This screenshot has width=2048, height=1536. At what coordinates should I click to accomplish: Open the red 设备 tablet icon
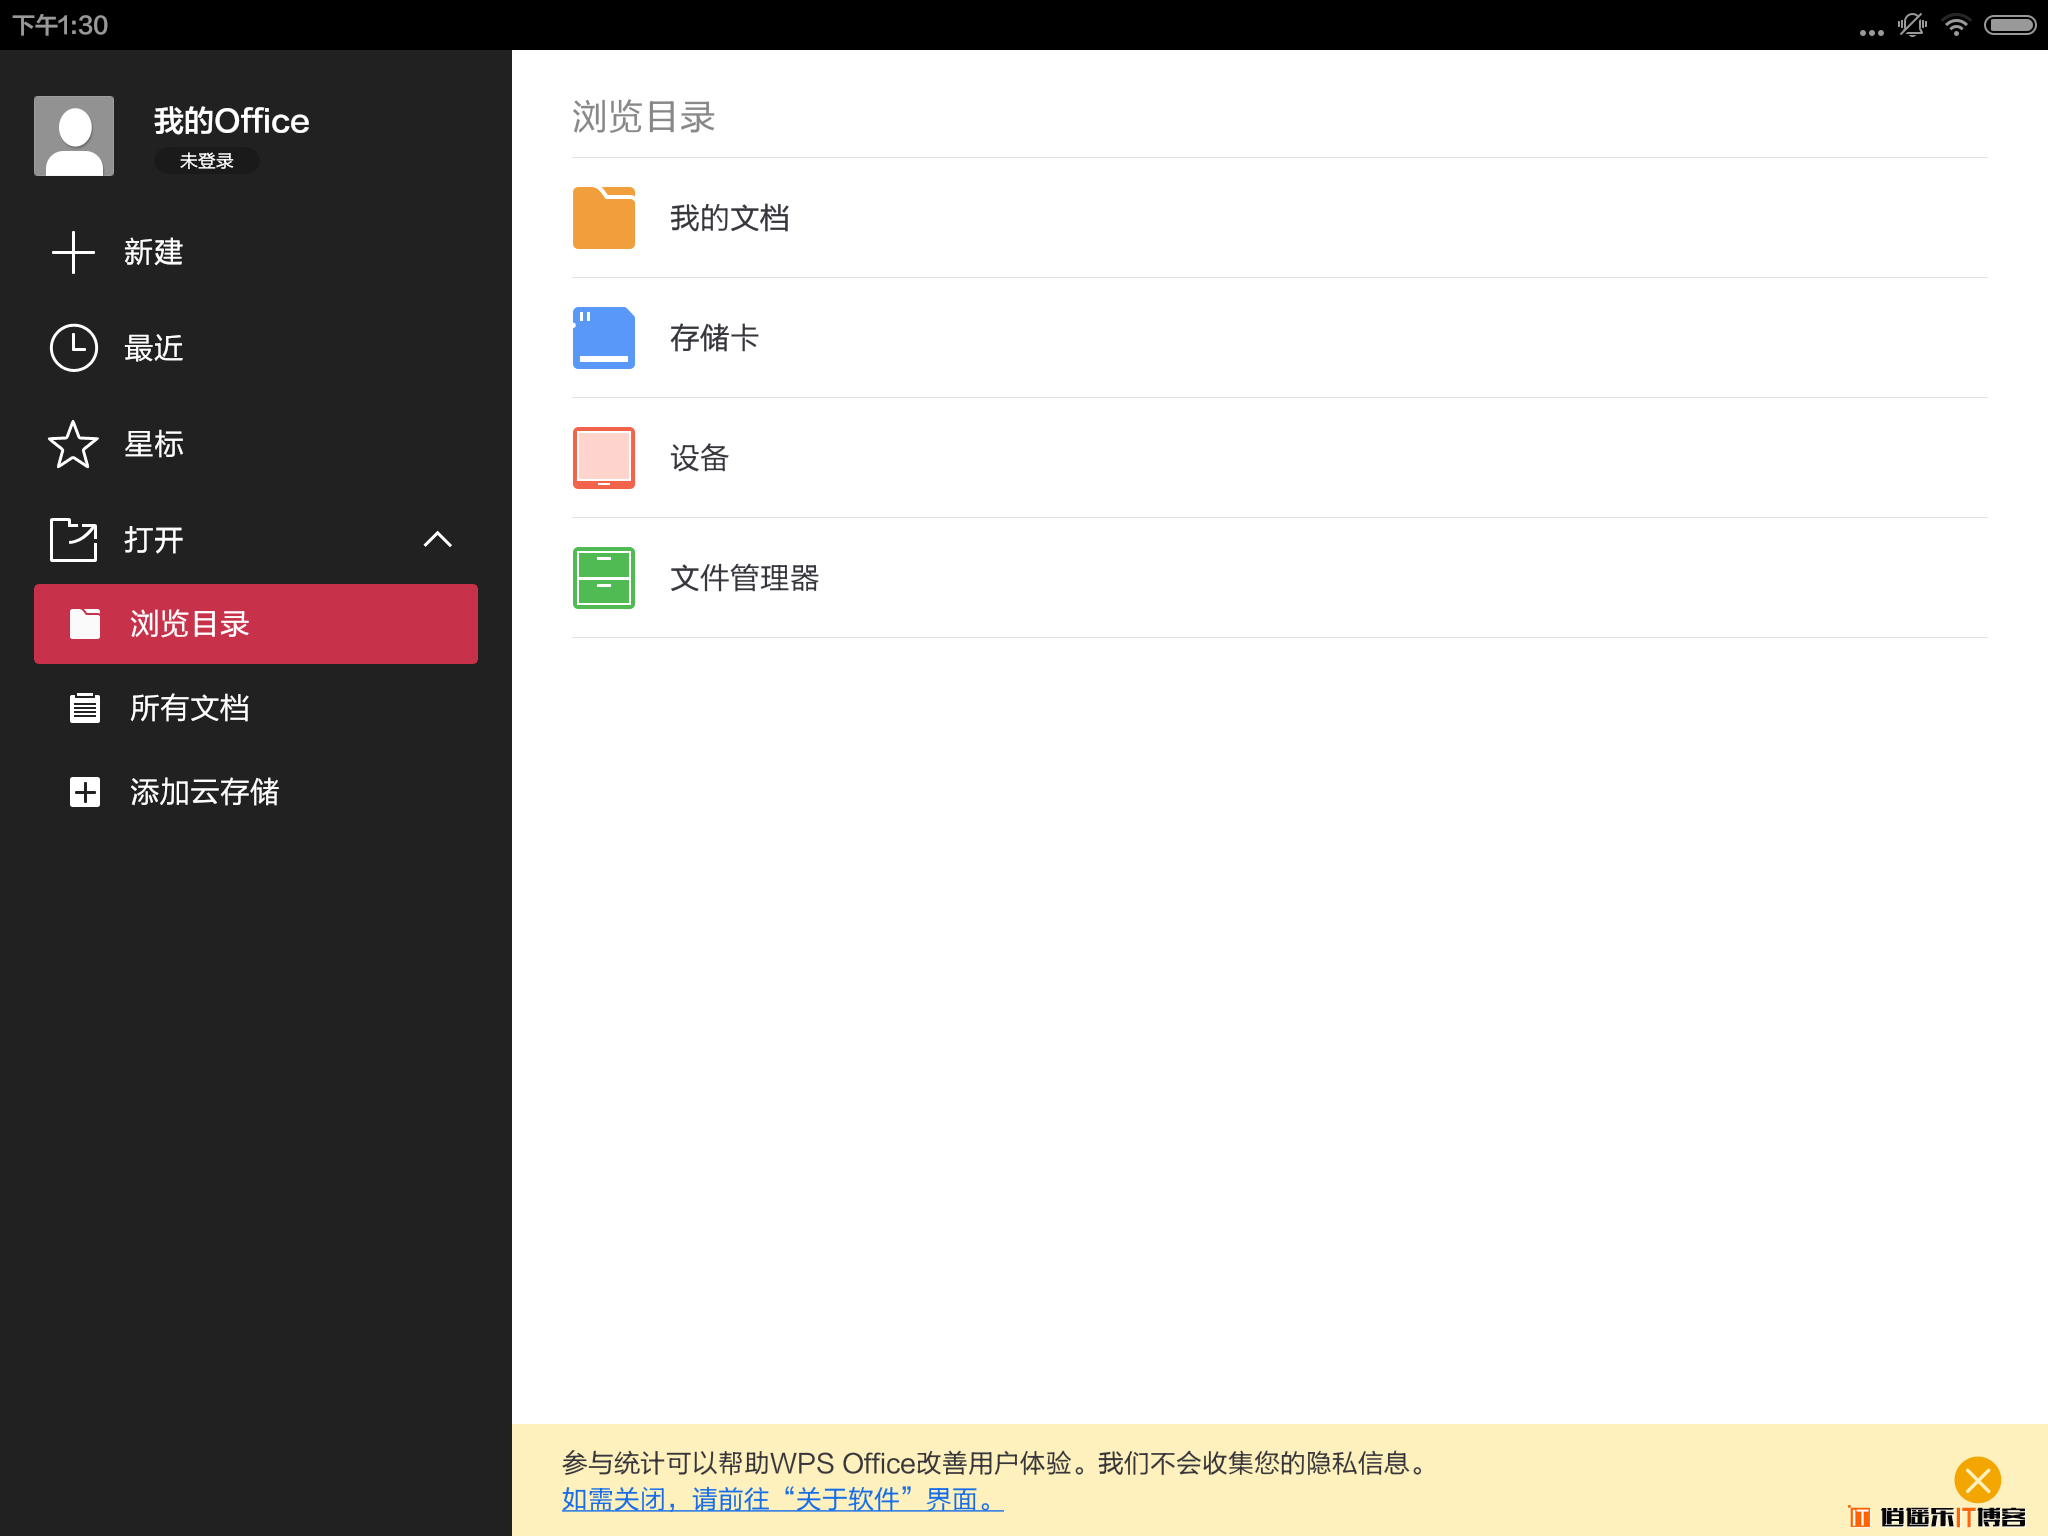pos(604,458)
